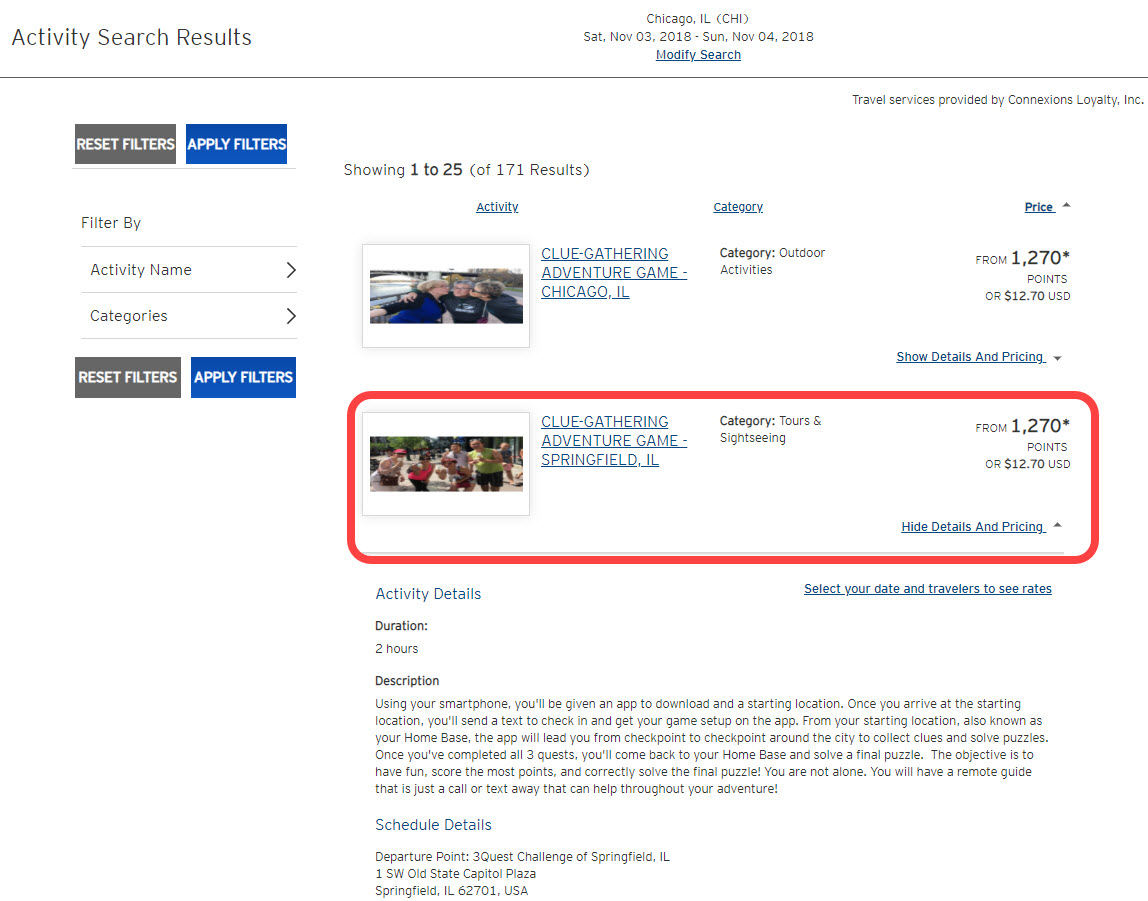Click the Filter By heading text
The image size is (1148, 901).
tap(111, 223)
